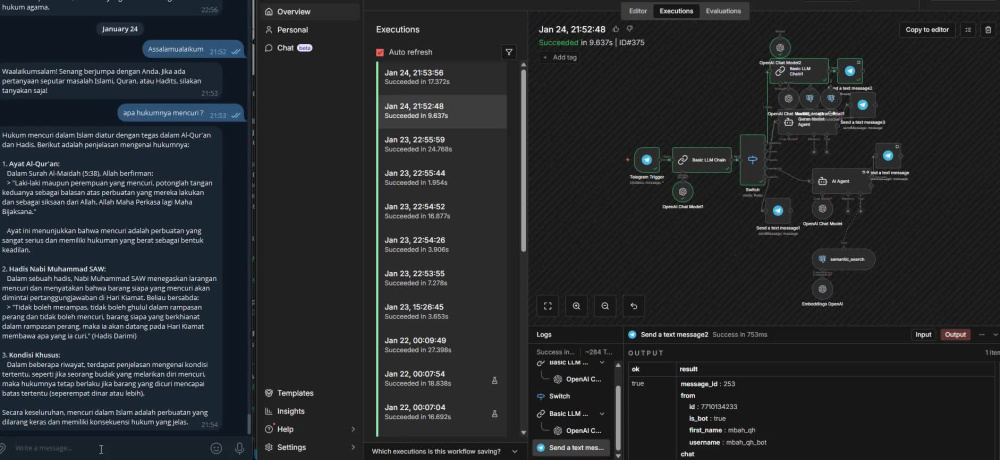Select the Embeddings OpenAI node
This screenshot has height=460, width=1000.
coord(822,289)
